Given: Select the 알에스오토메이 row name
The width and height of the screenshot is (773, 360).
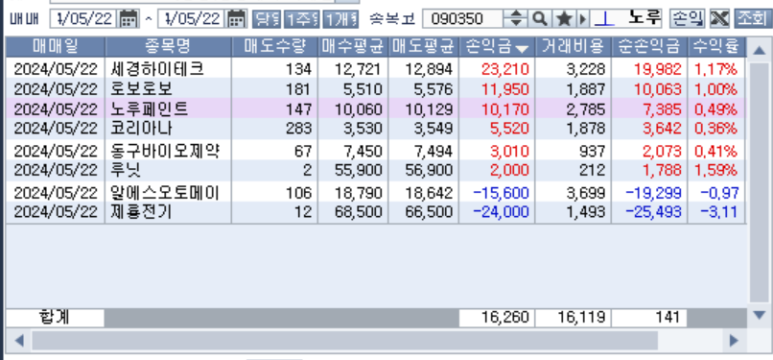Looking at the screenshot, I should (165, 192).
